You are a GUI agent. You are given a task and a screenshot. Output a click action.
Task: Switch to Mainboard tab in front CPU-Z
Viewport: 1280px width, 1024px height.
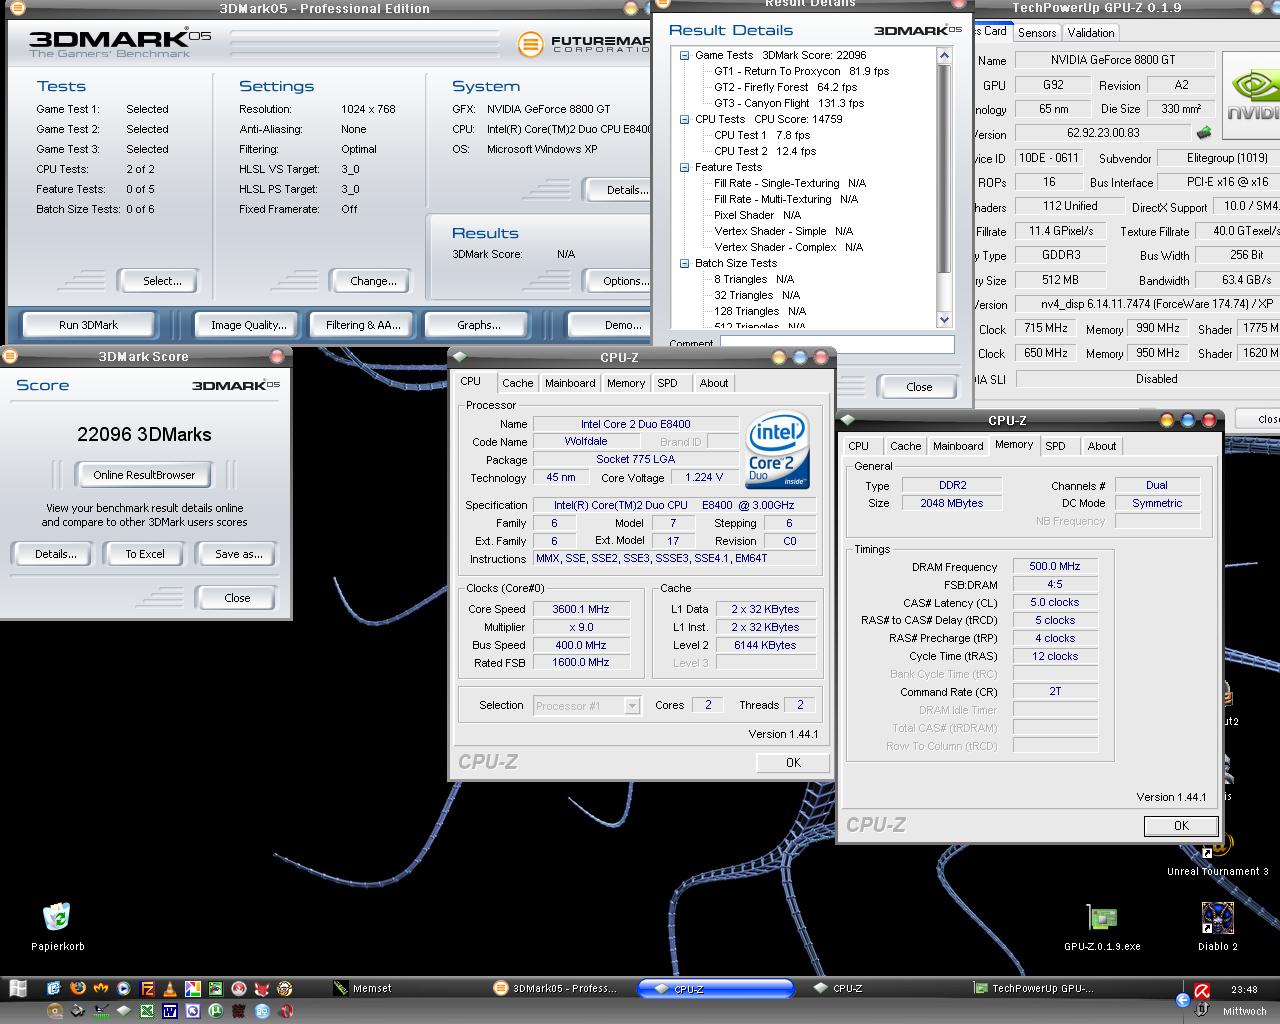pos(570,383)
